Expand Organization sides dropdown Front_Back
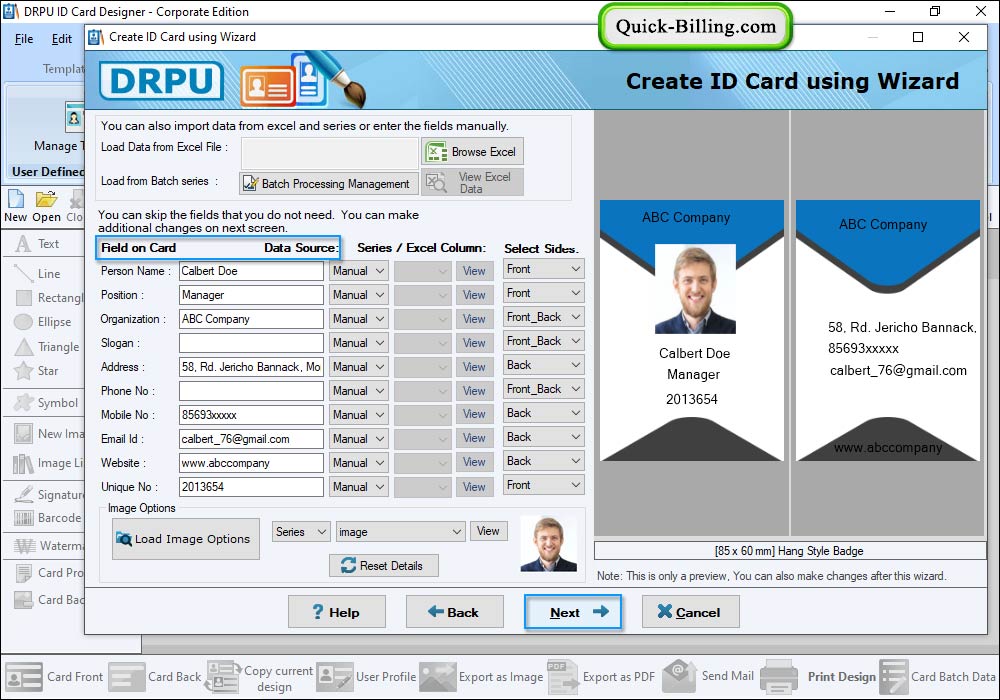The height and width of the screenshot is (700, 1000). 543,317
